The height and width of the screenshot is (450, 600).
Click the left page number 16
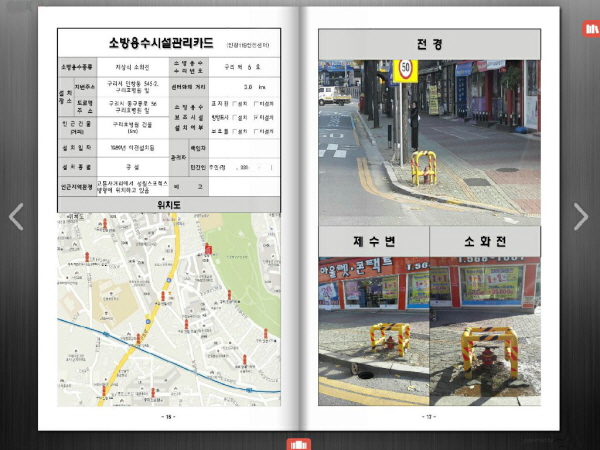click(169, 417)
